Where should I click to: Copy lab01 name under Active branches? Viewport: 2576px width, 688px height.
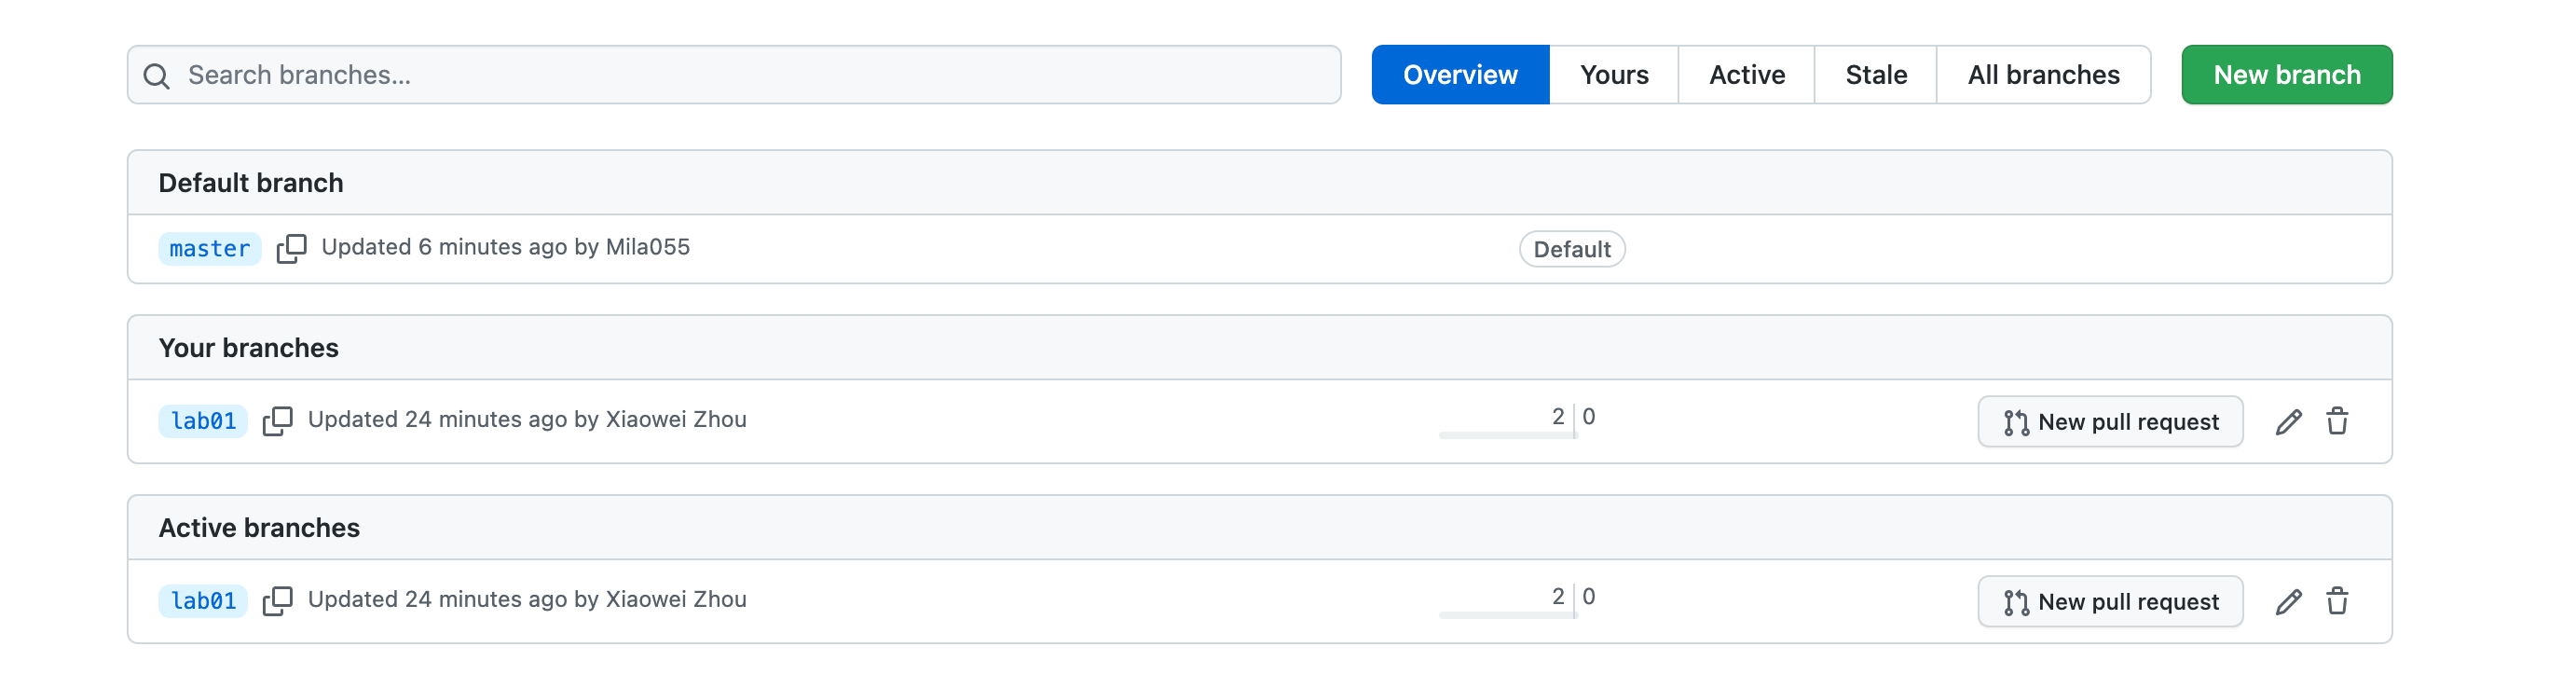(277, 601)
